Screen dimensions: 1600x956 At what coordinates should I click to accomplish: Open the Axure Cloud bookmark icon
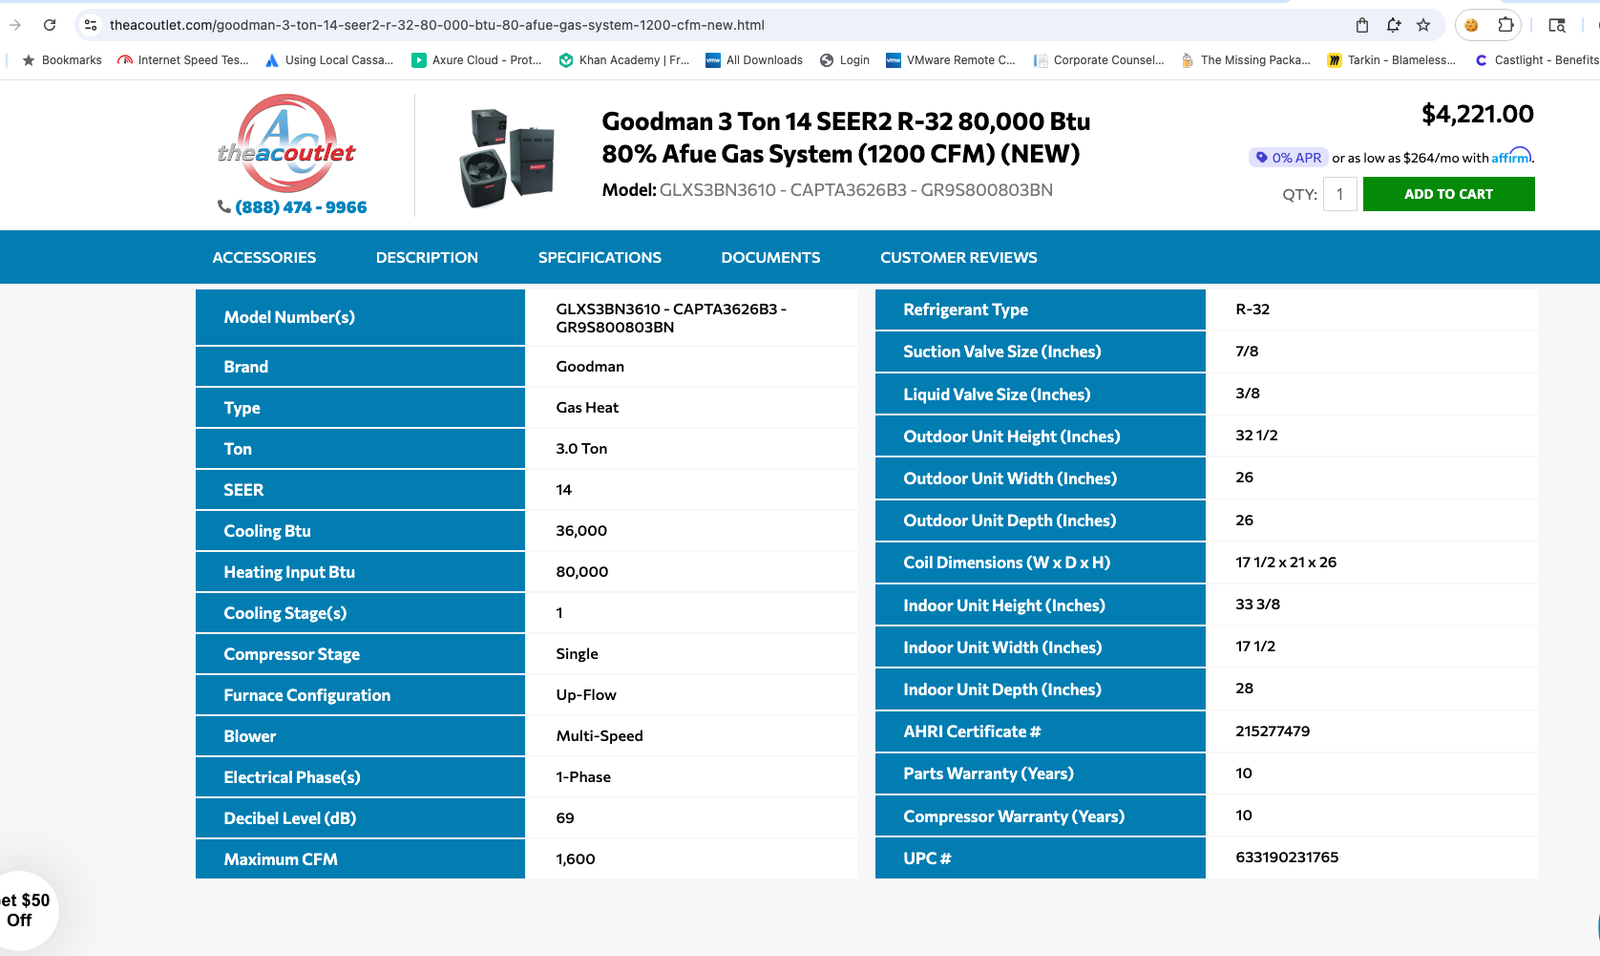[419, 60]
